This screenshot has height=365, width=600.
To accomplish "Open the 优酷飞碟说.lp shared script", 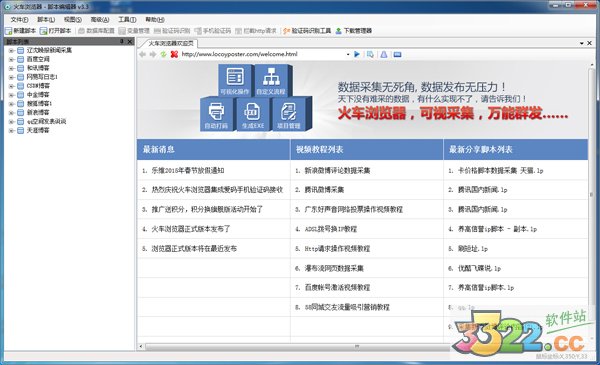I will pyautogui.click(x=479, y=269).
